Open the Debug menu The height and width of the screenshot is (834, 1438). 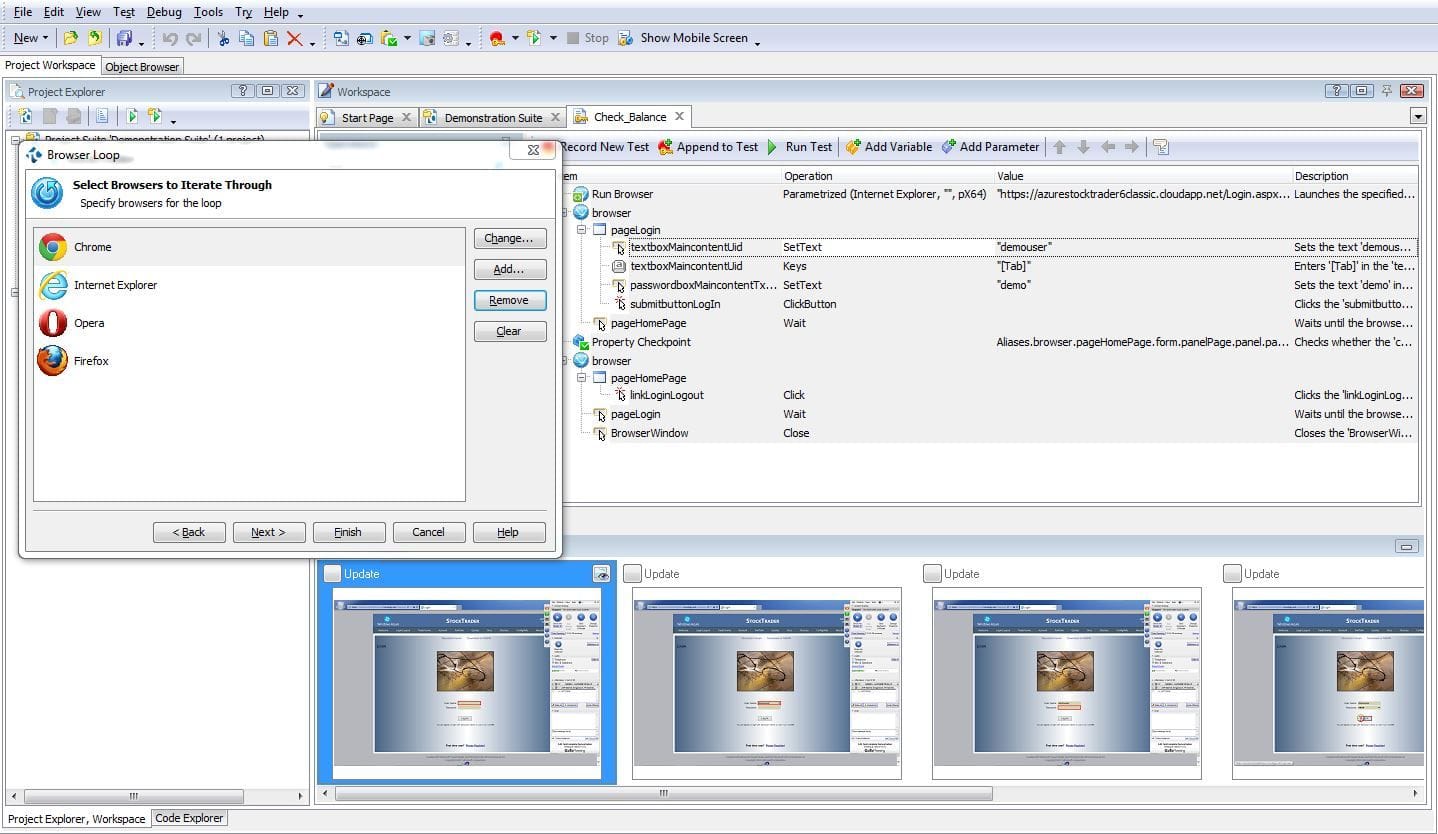point(164,12)
